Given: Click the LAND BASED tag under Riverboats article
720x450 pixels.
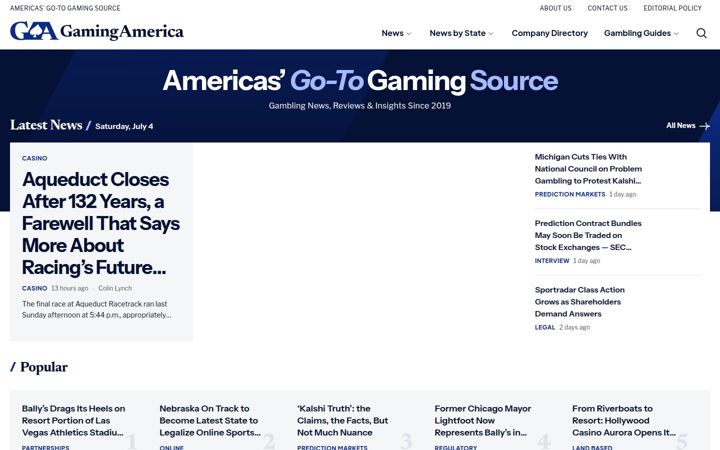Looking at the screenshot, I should [x=592, y=447].
